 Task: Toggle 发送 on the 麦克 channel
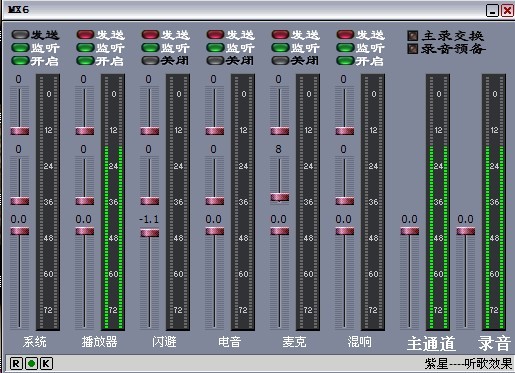click(280, 34)
